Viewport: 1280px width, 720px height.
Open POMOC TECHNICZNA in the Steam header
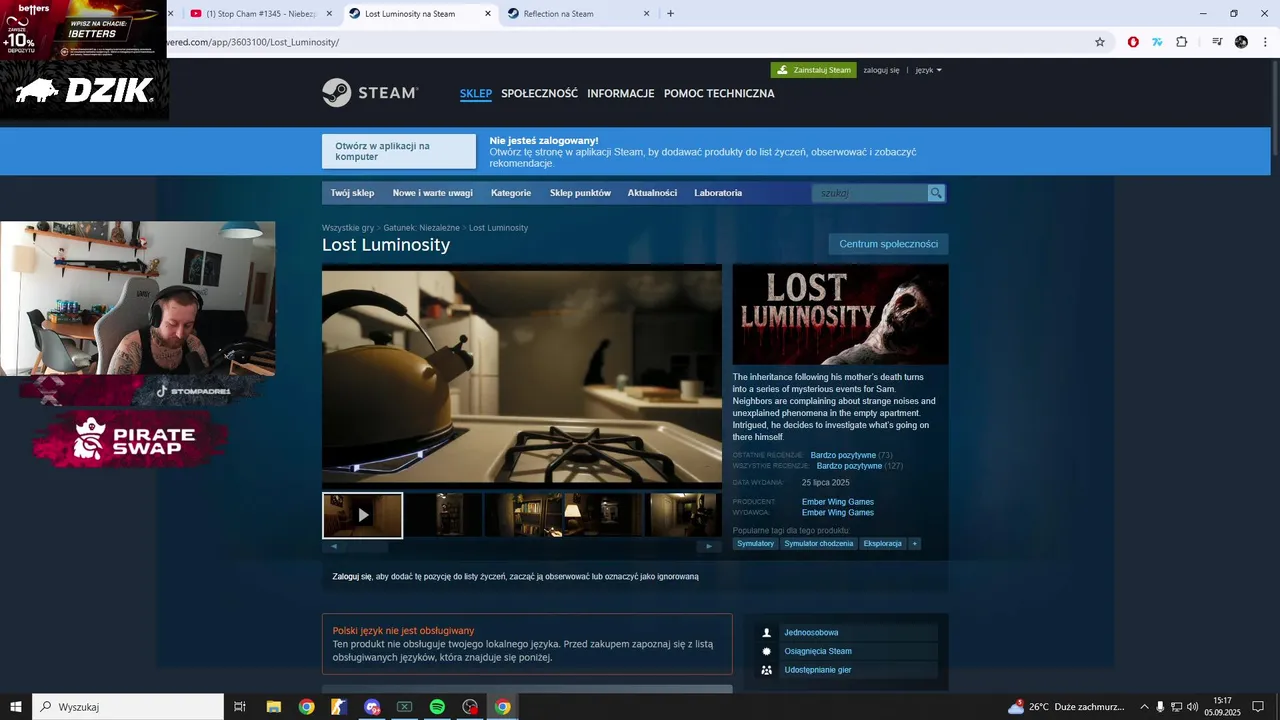point(719,94)
